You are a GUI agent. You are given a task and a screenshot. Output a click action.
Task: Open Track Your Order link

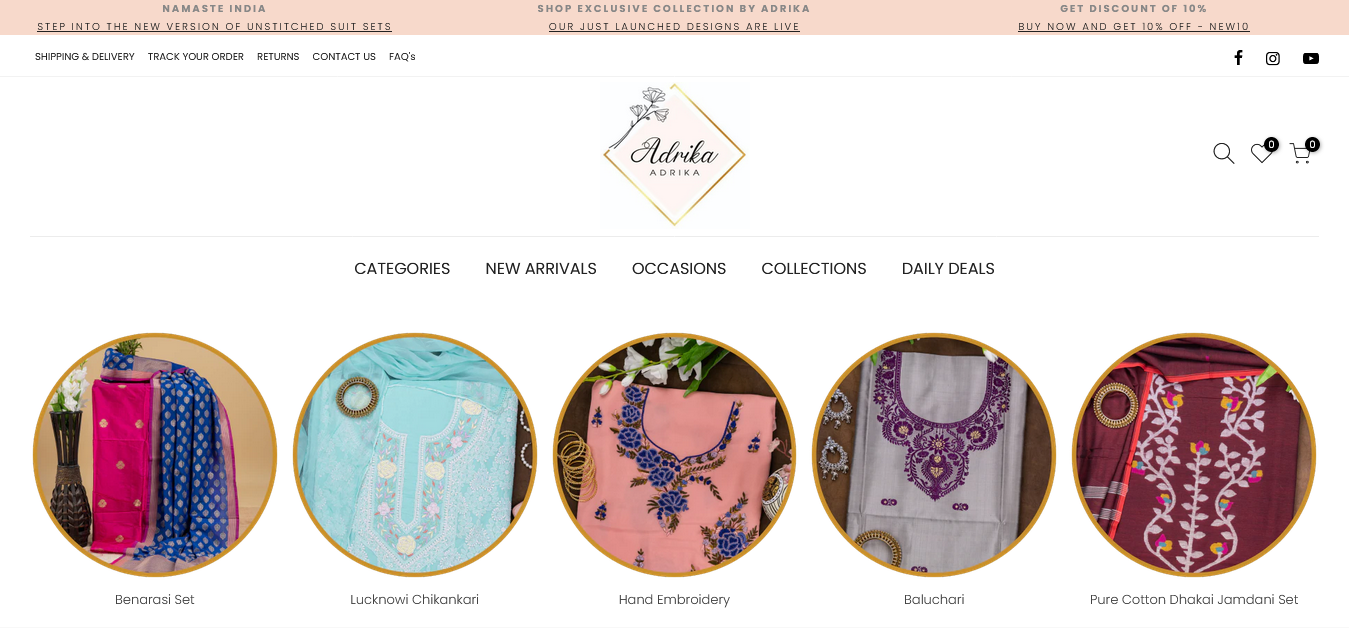[196, 57]
